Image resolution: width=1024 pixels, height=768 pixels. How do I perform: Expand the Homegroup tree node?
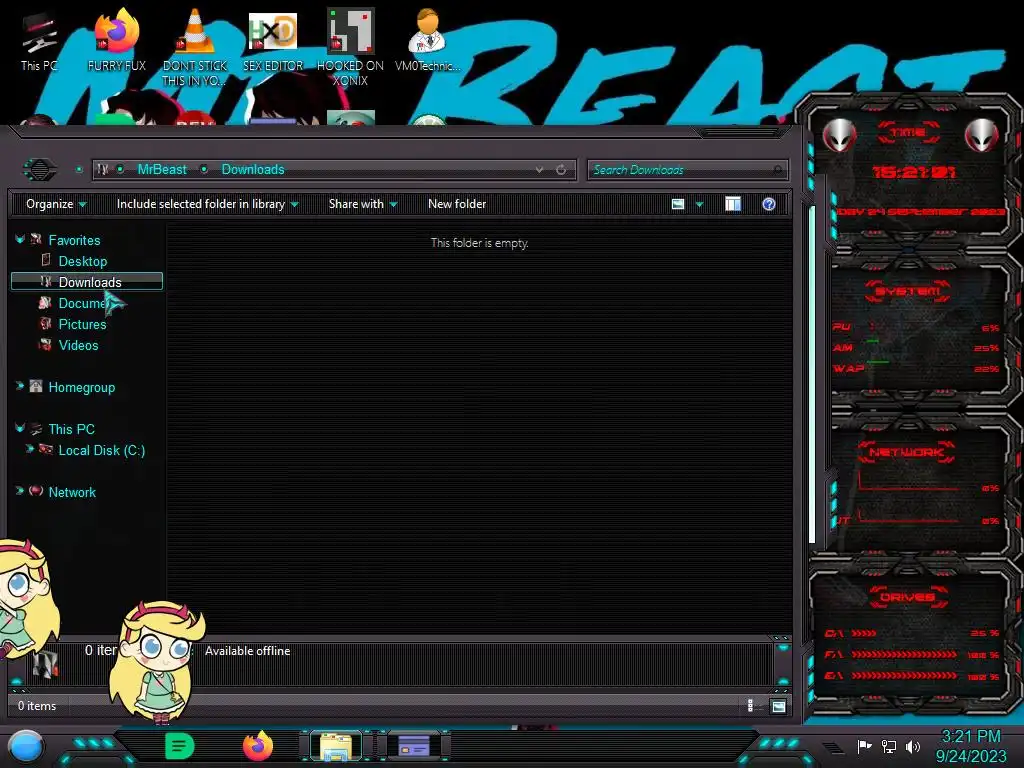tap(20, 387)
